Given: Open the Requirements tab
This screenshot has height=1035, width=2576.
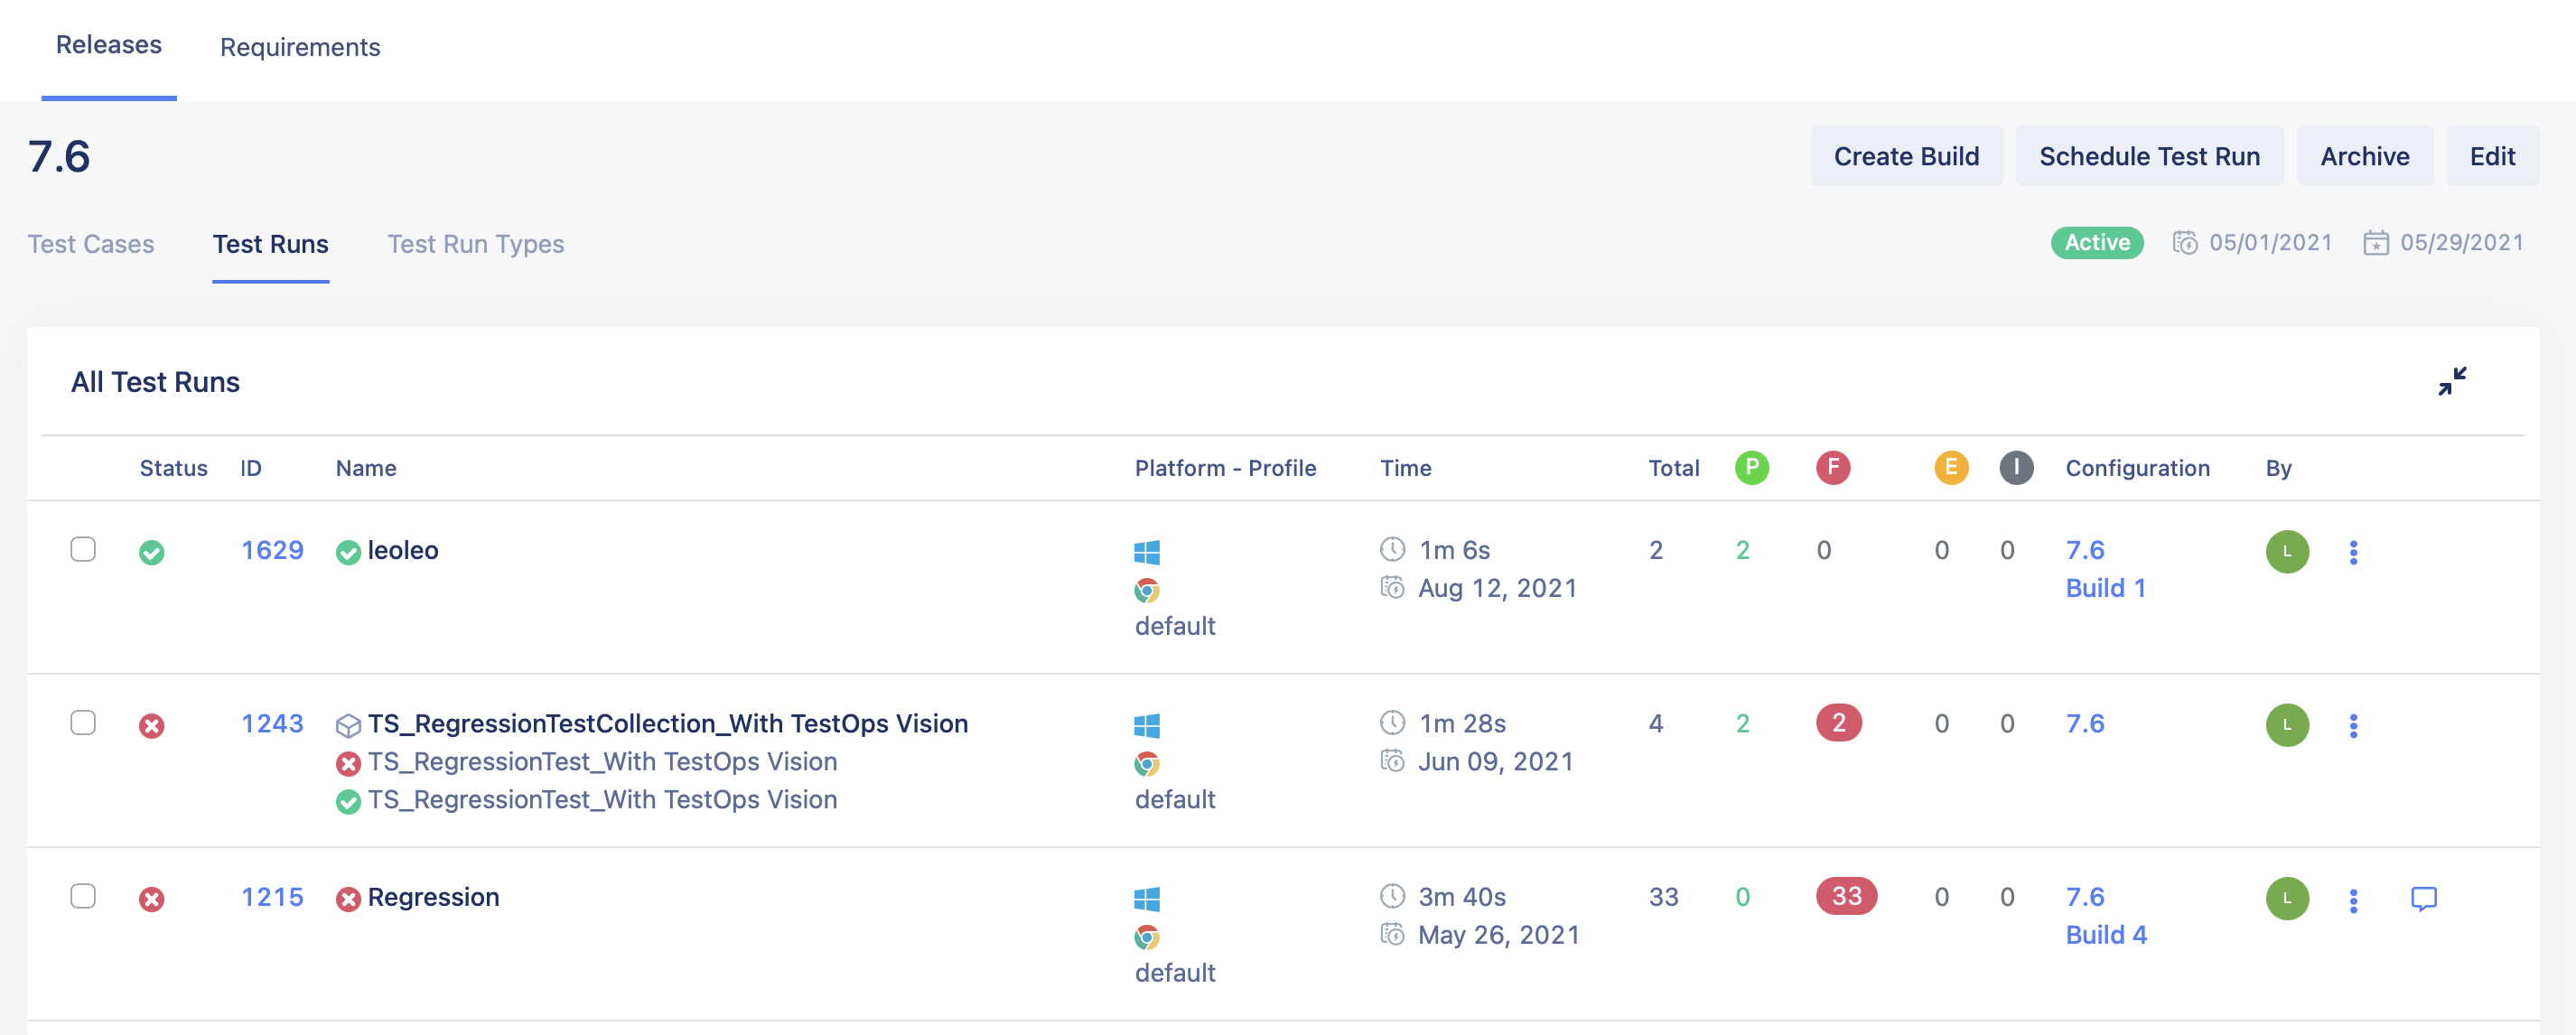Looking at the screenshot, I should [300, 47].
